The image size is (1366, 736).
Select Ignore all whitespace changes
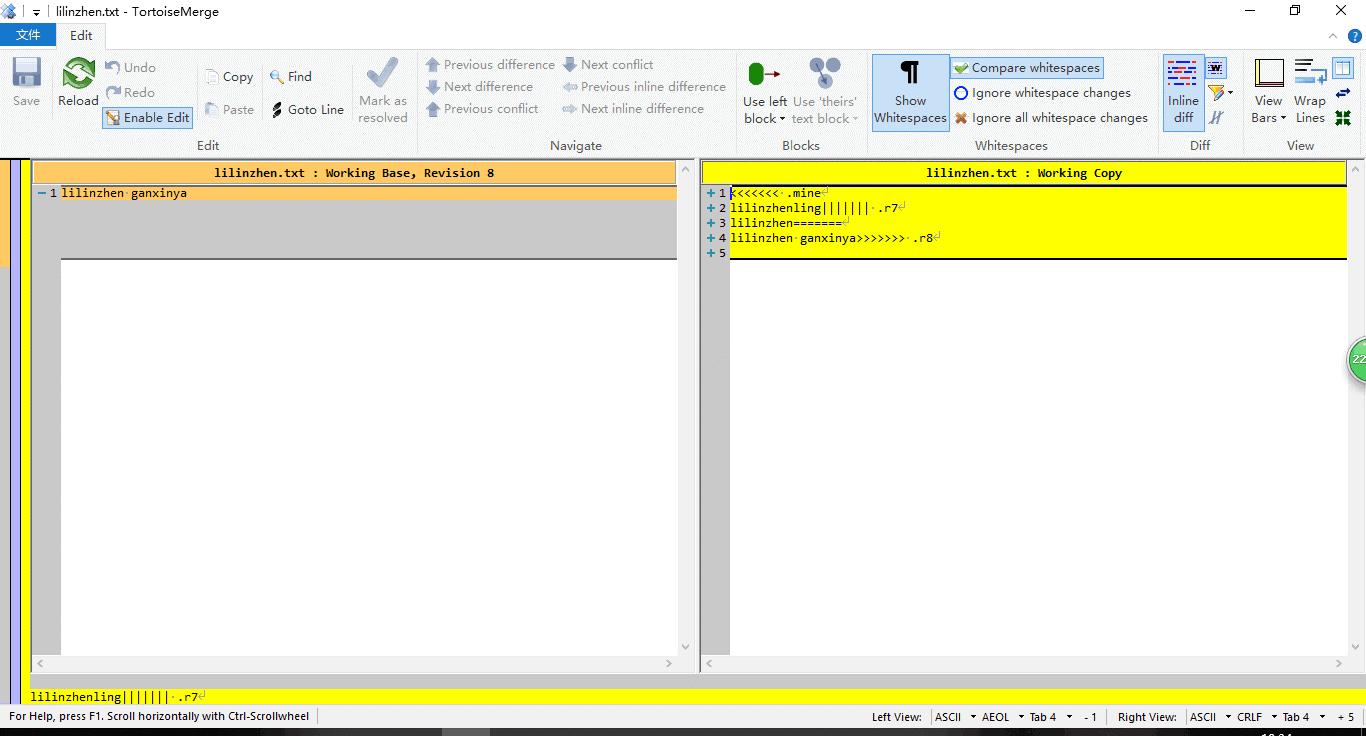1050,118
